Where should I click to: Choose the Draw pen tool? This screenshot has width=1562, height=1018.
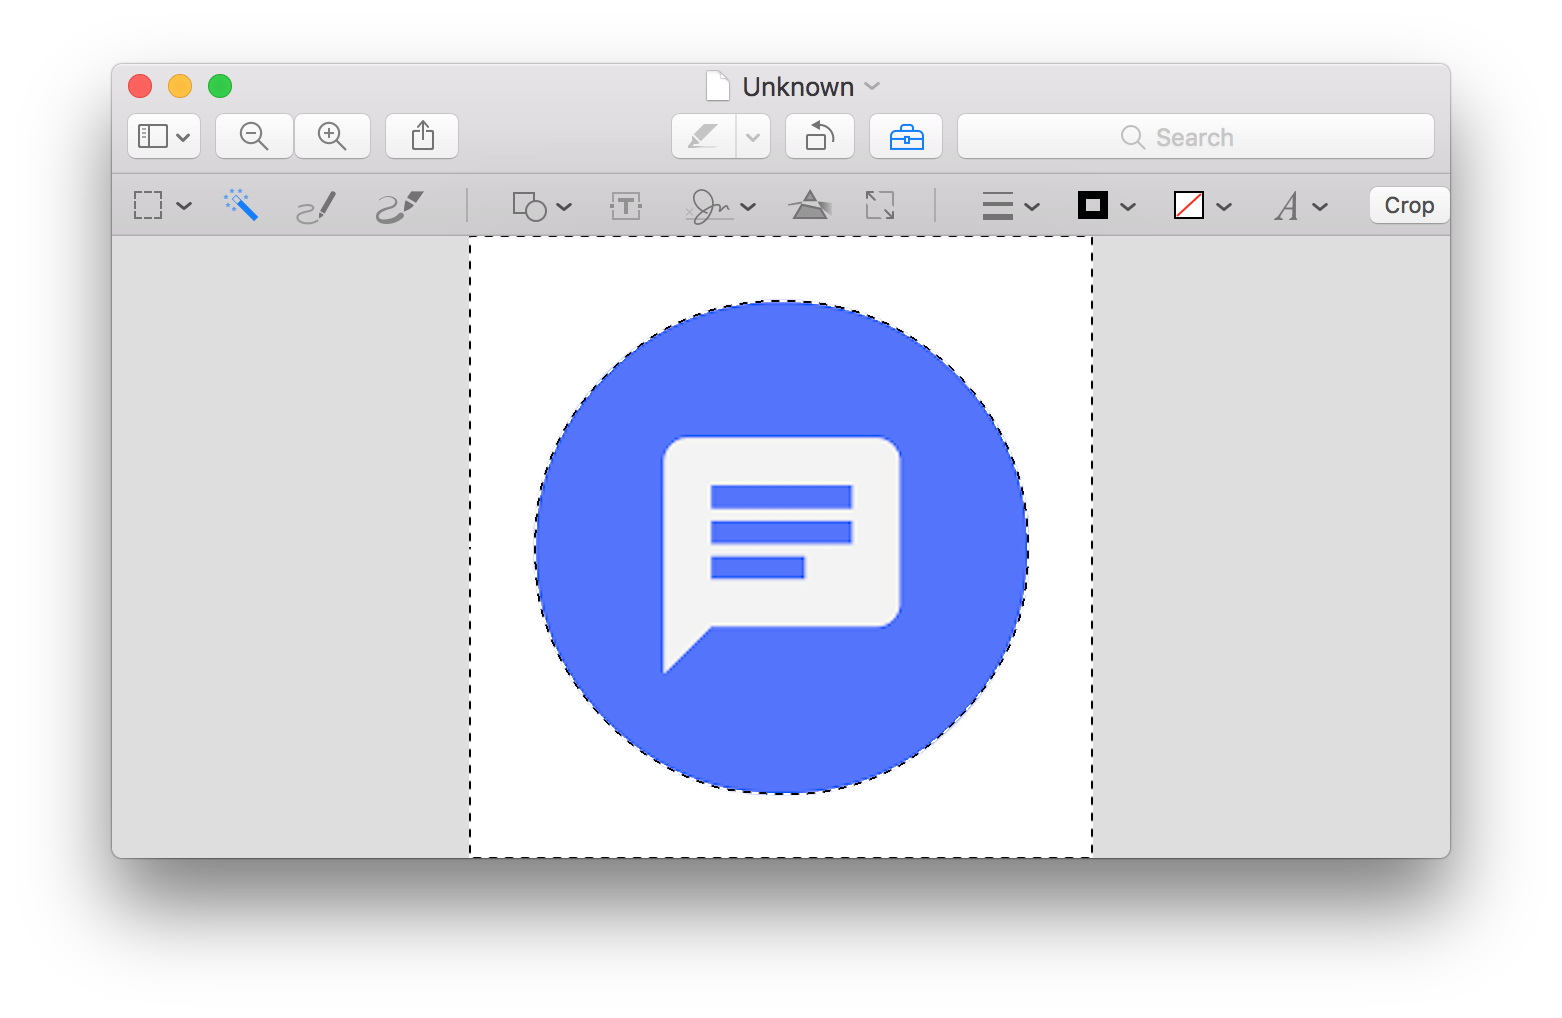coord(399,206)
